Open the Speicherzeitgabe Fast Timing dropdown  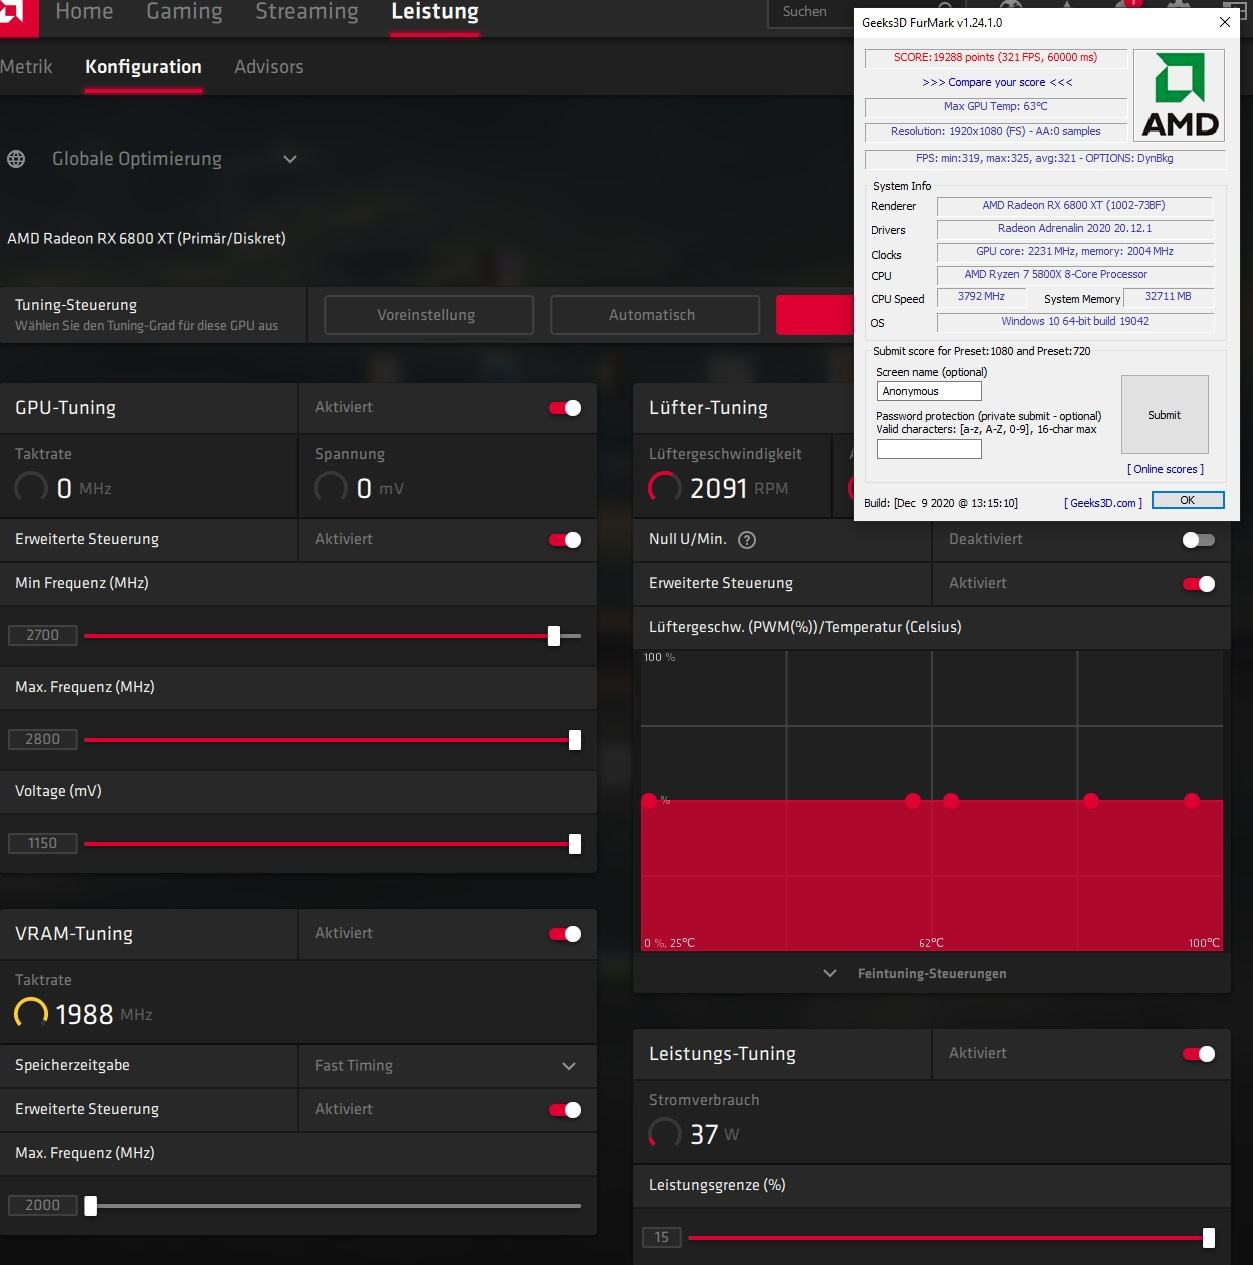(447, 1066)
